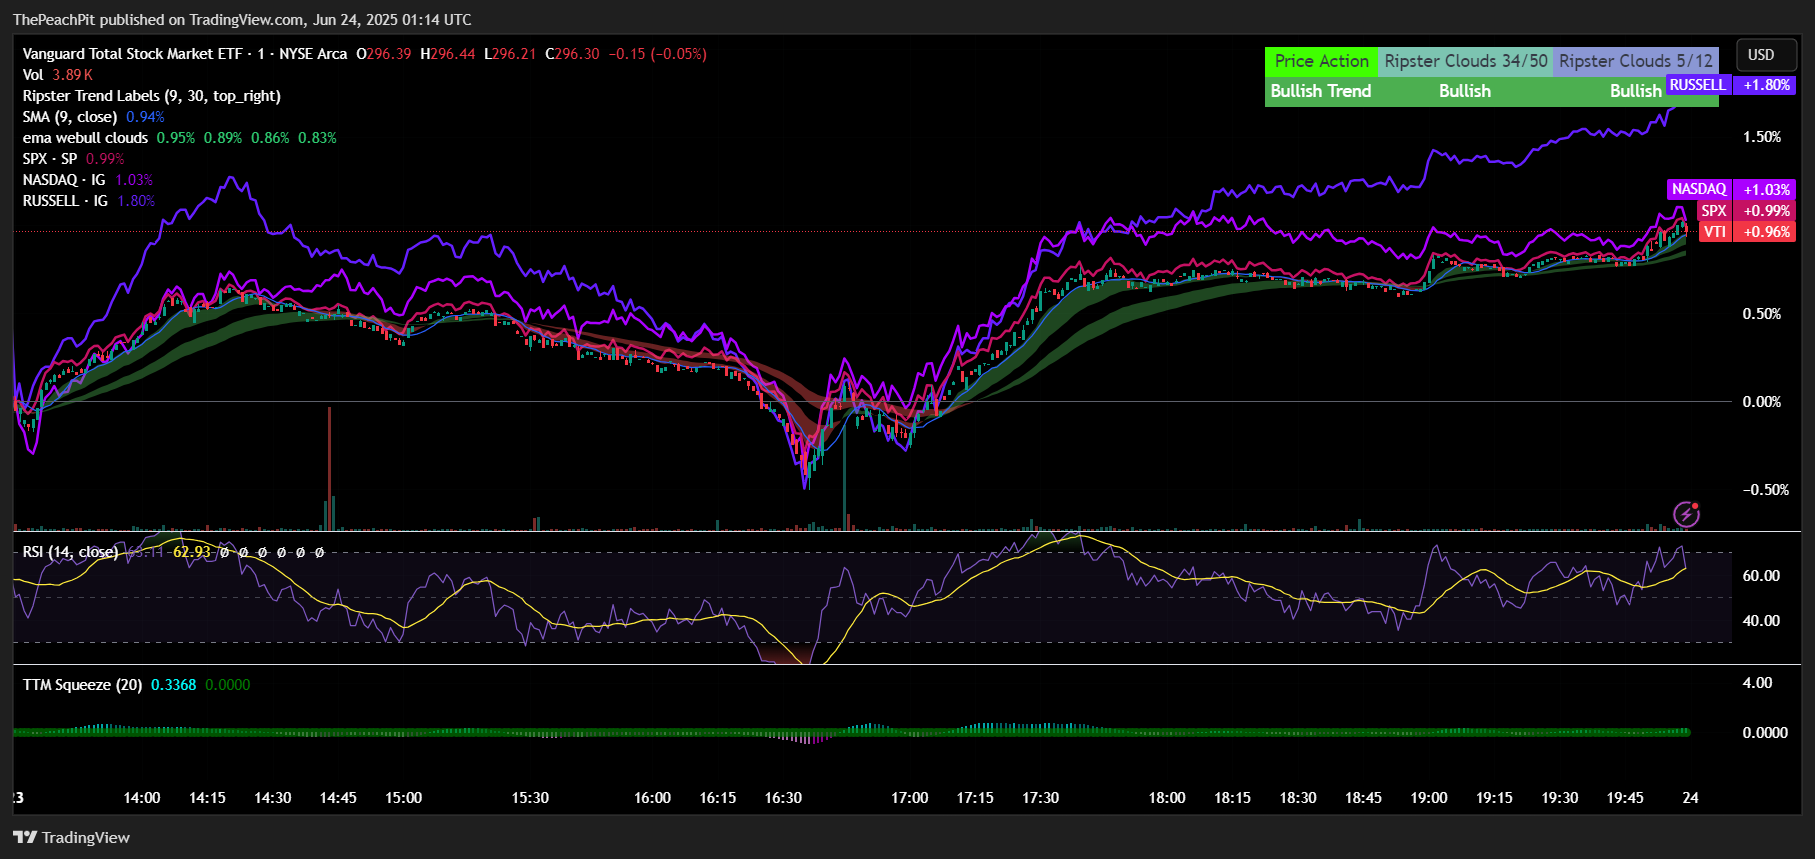Click the 16:30 time axis label

tap(783, 798)
